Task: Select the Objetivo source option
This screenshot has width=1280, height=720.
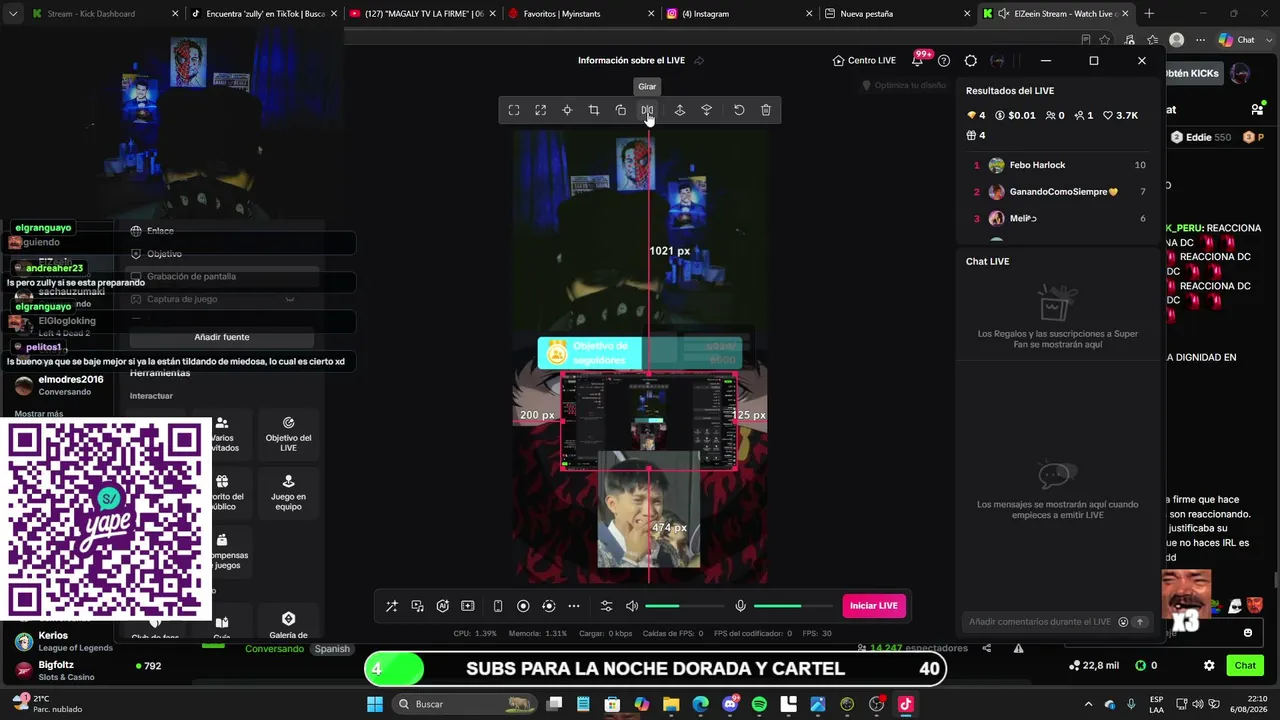Action: pos(164,254)
